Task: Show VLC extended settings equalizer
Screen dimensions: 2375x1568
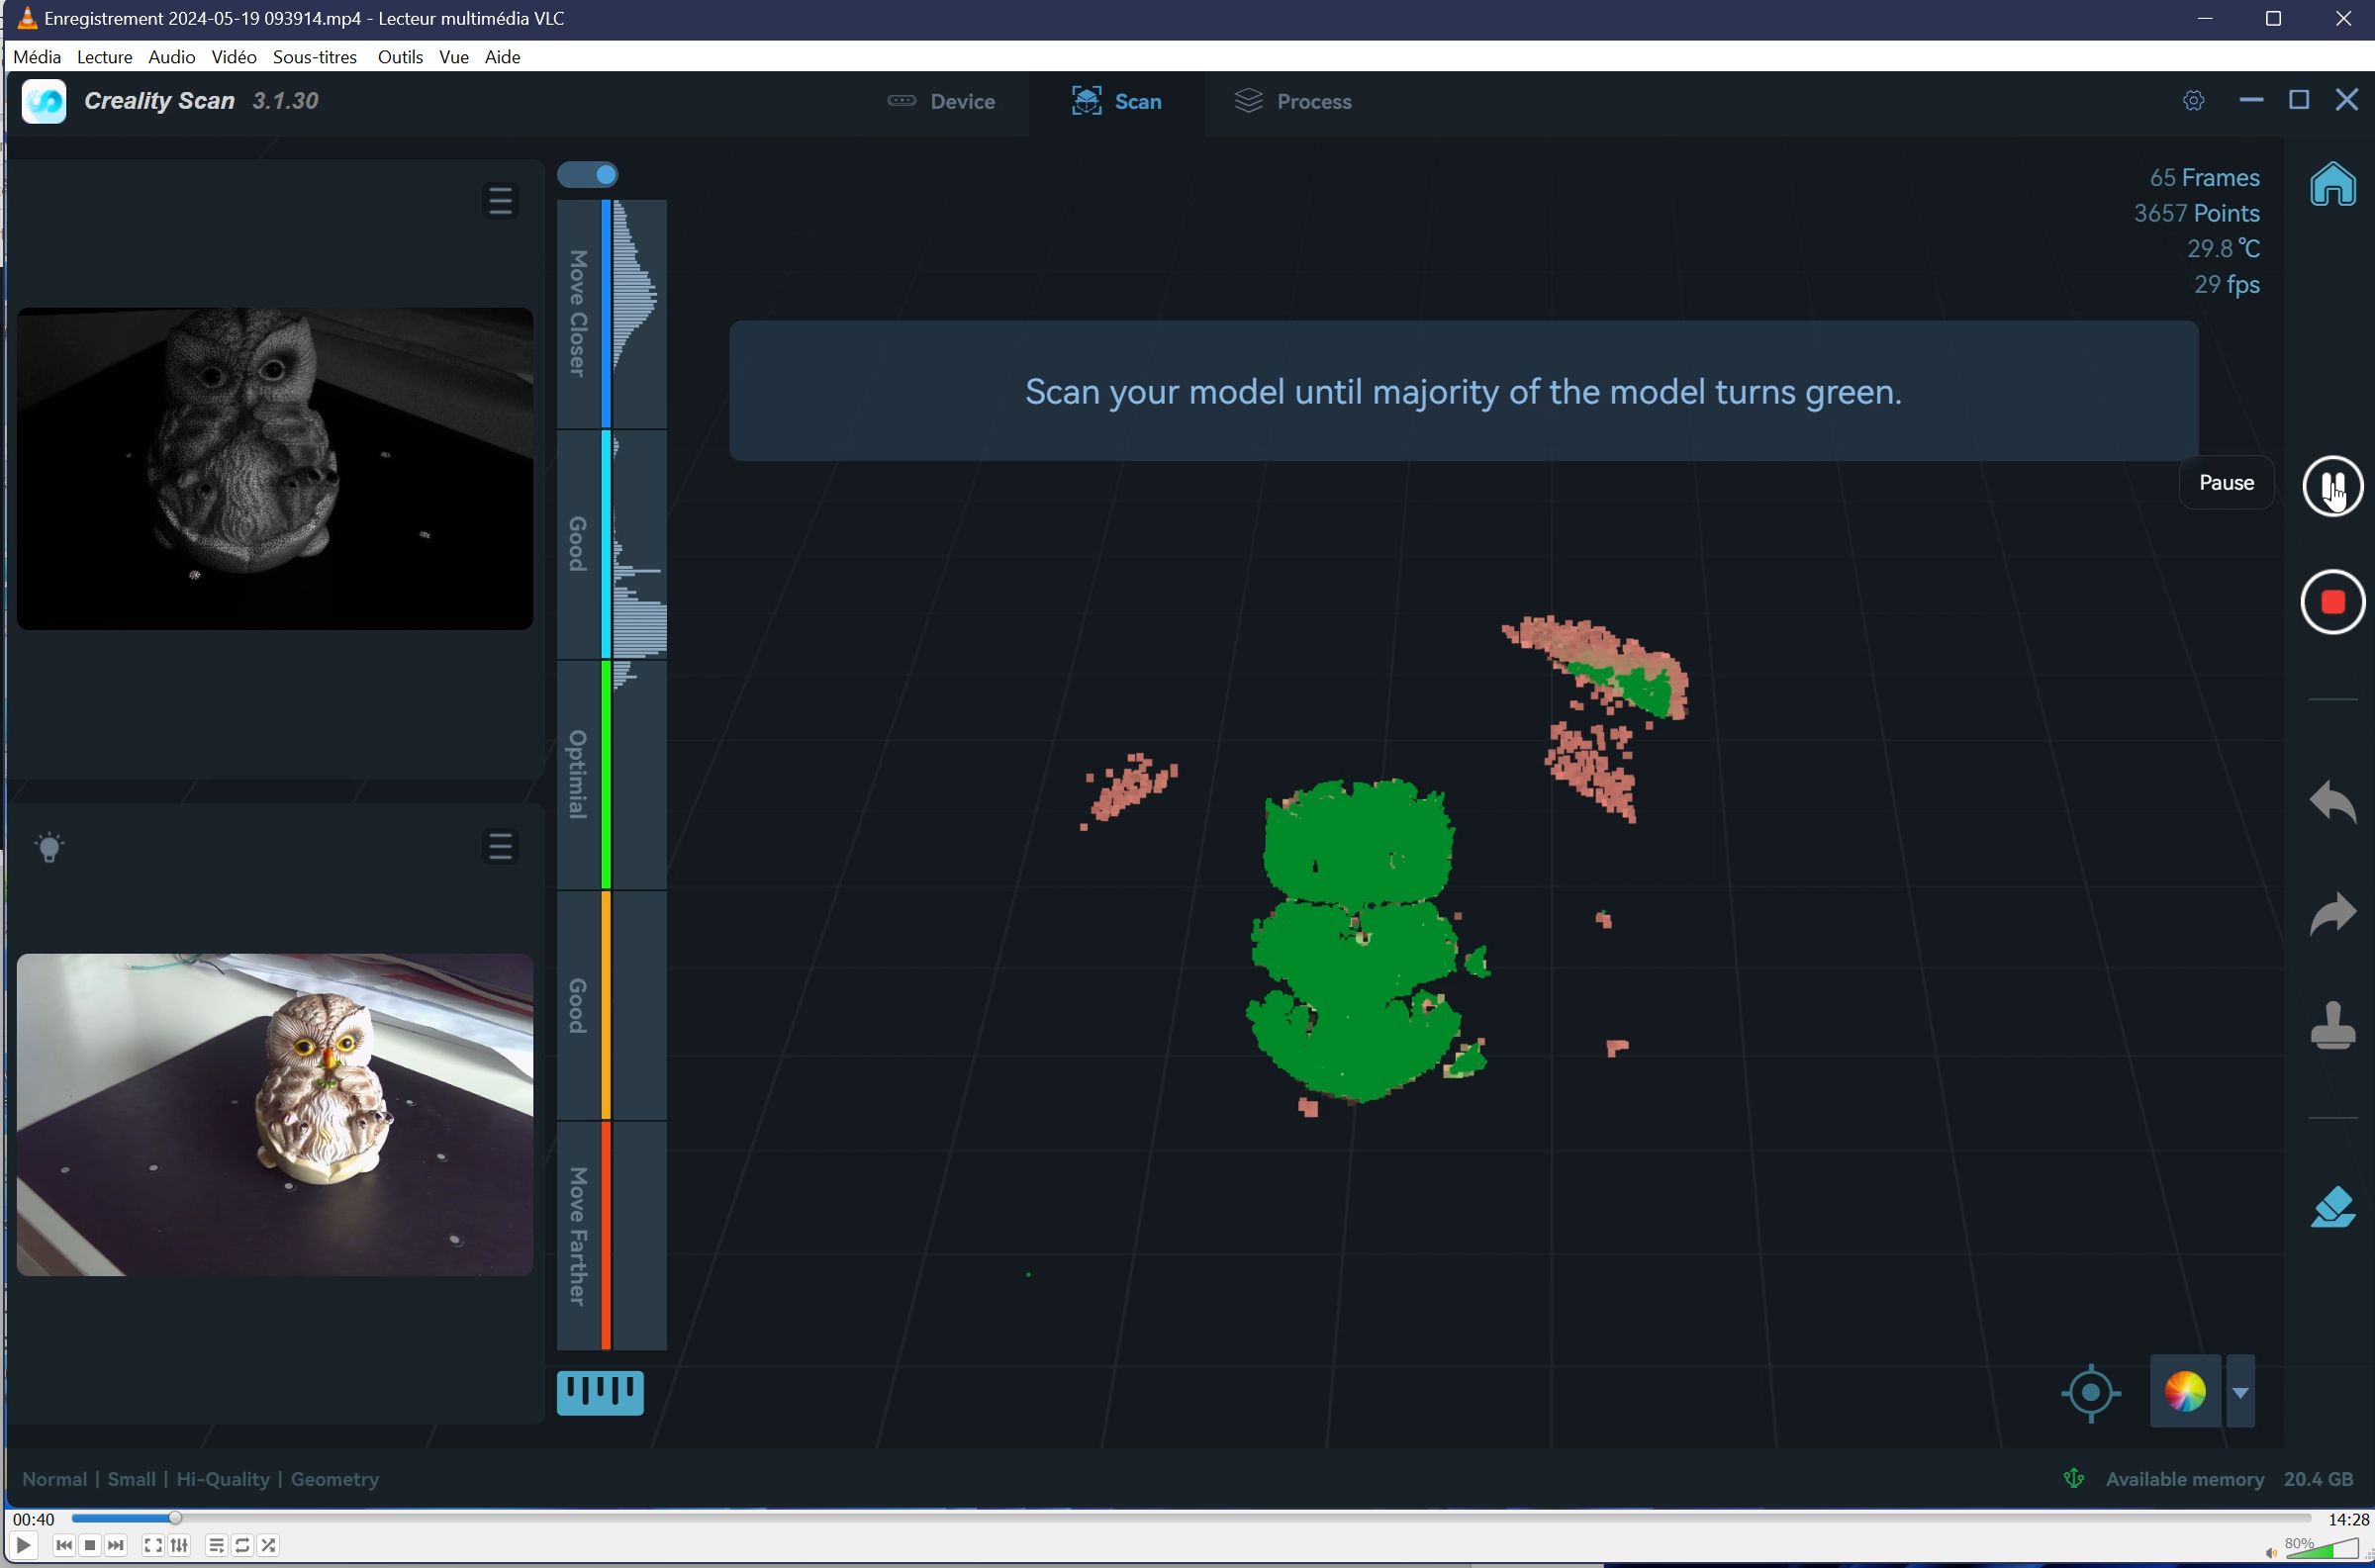Action: point(179,1545)
